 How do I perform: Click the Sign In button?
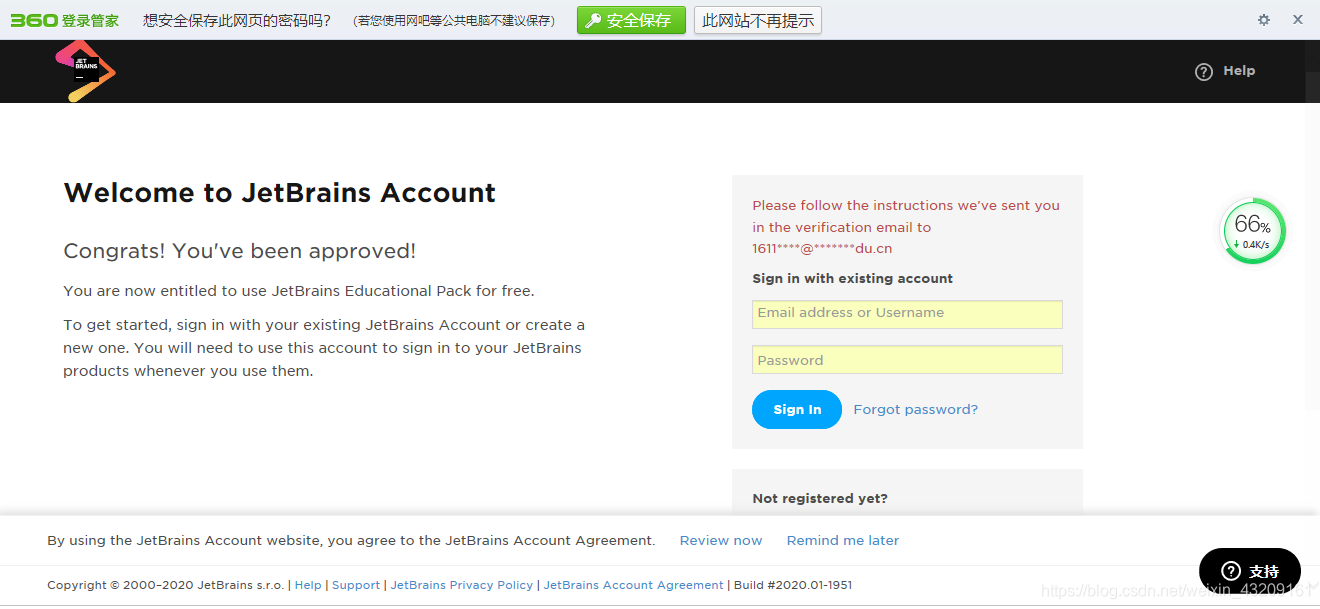point(797,410)
